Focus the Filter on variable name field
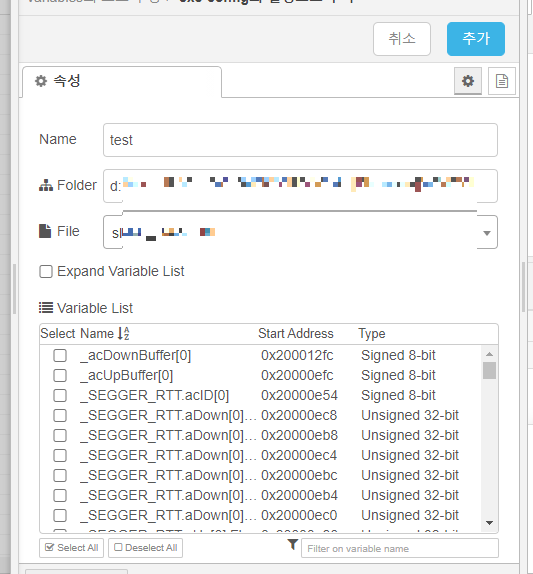 point(400,548)
